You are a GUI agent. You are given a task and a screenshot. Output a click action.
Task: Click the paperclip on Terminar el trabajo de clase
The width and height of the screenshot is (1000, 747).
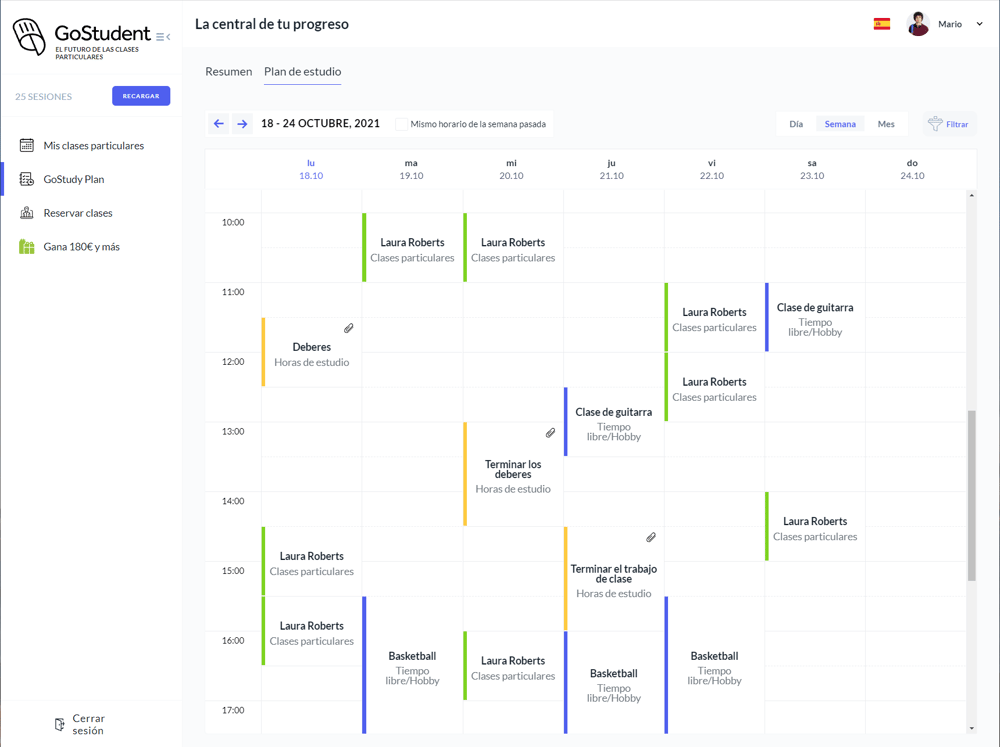pos(651,537)
